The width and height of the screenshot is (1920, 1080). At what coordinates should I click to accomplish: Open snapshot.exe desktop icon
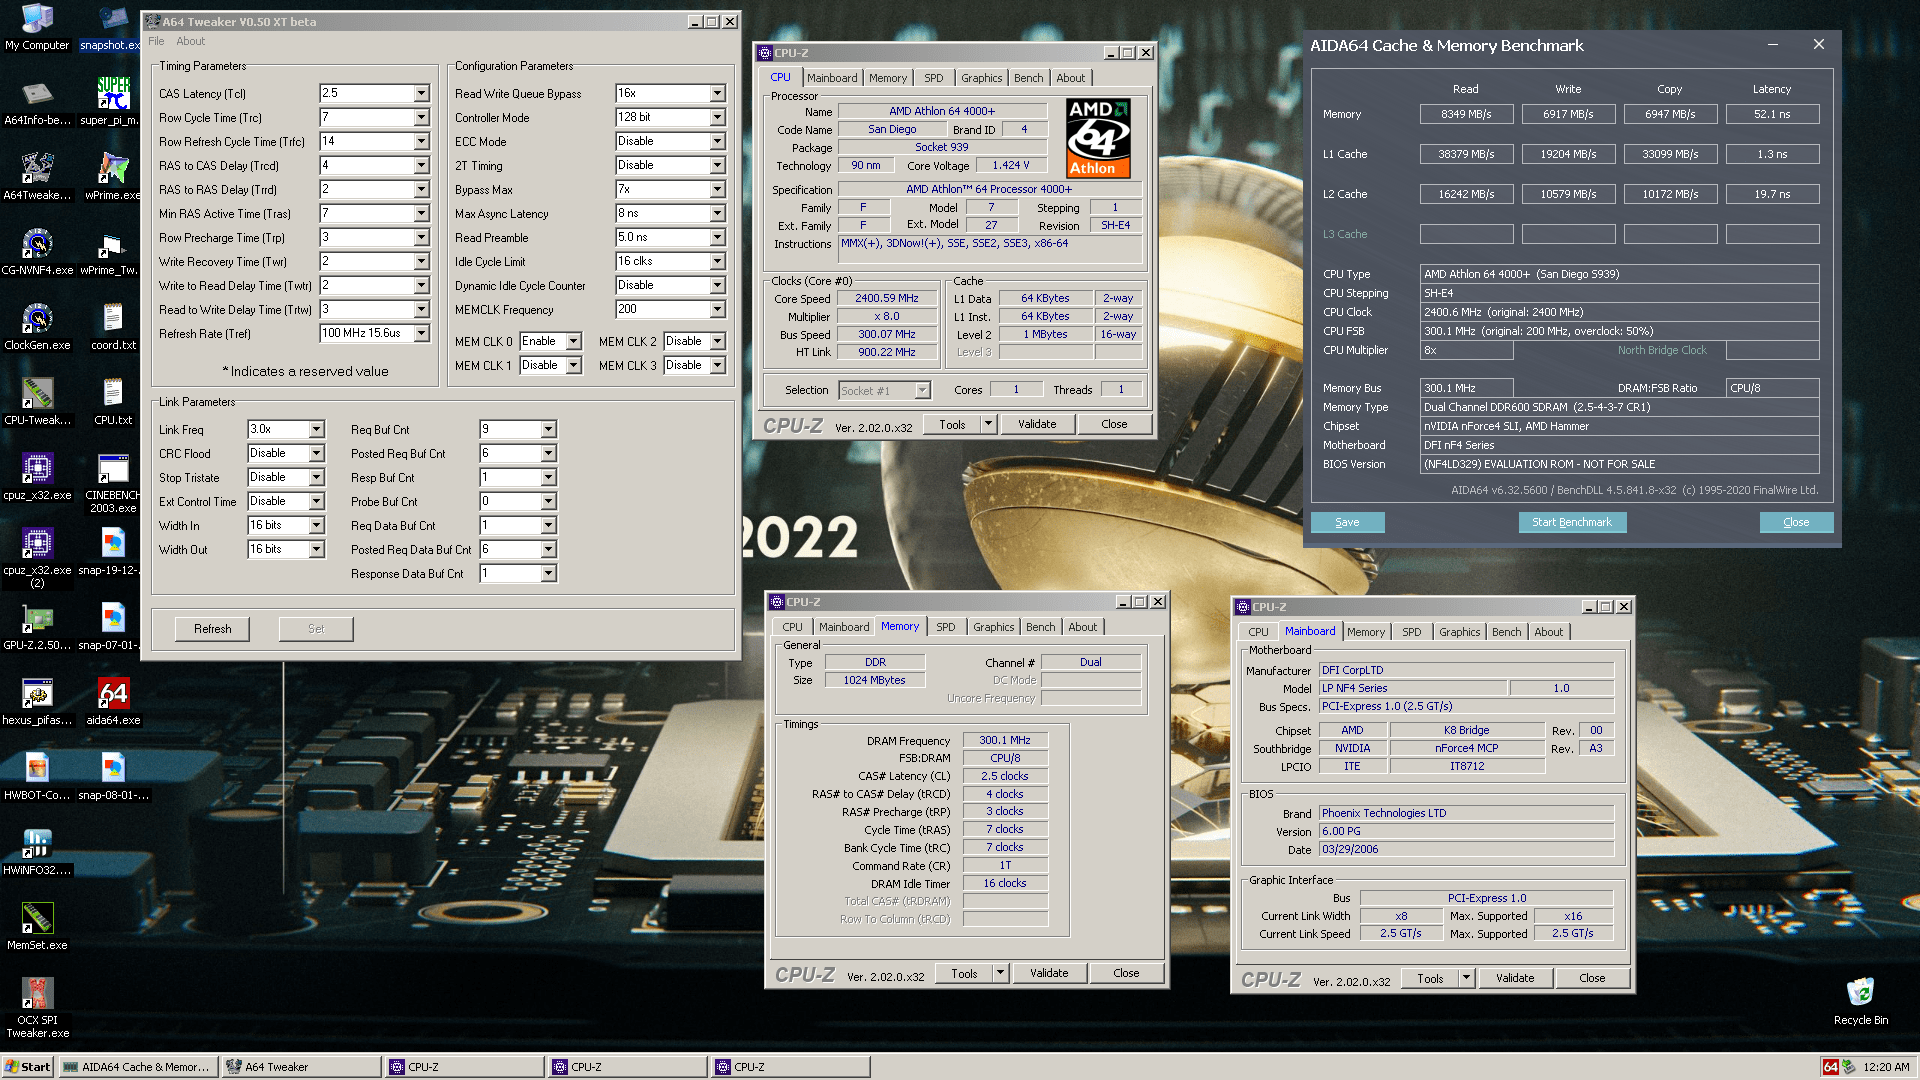click(x=112, y=27)
